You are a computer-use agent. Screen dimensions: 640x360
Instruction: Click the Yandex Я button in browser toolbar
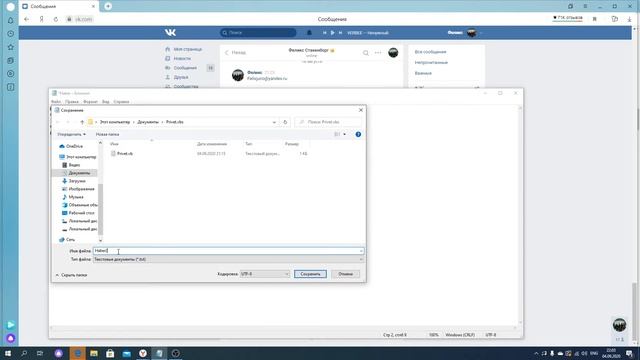click(x=41, y=19)
